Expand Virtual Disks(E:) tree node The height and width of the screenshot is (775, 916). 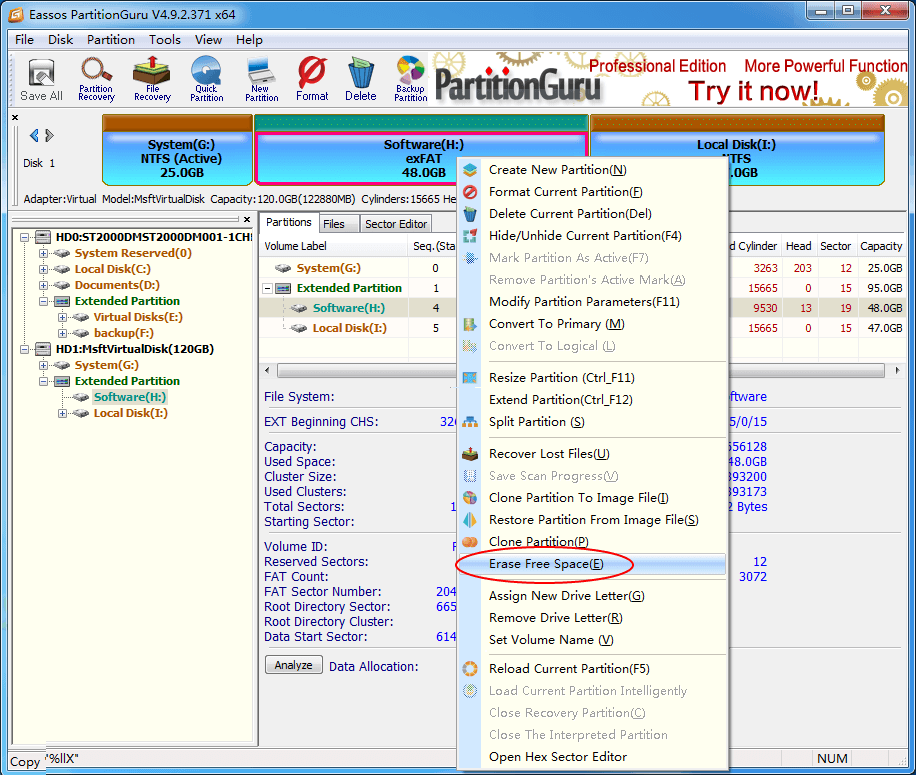[x=62, y=317]
